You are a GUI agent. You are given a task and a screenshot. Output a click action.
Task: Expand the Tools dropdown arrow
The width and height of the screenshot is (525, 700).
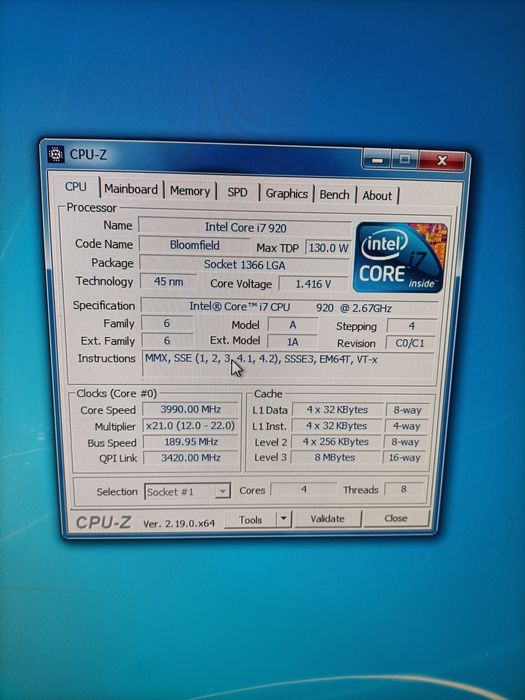point(283,519)
